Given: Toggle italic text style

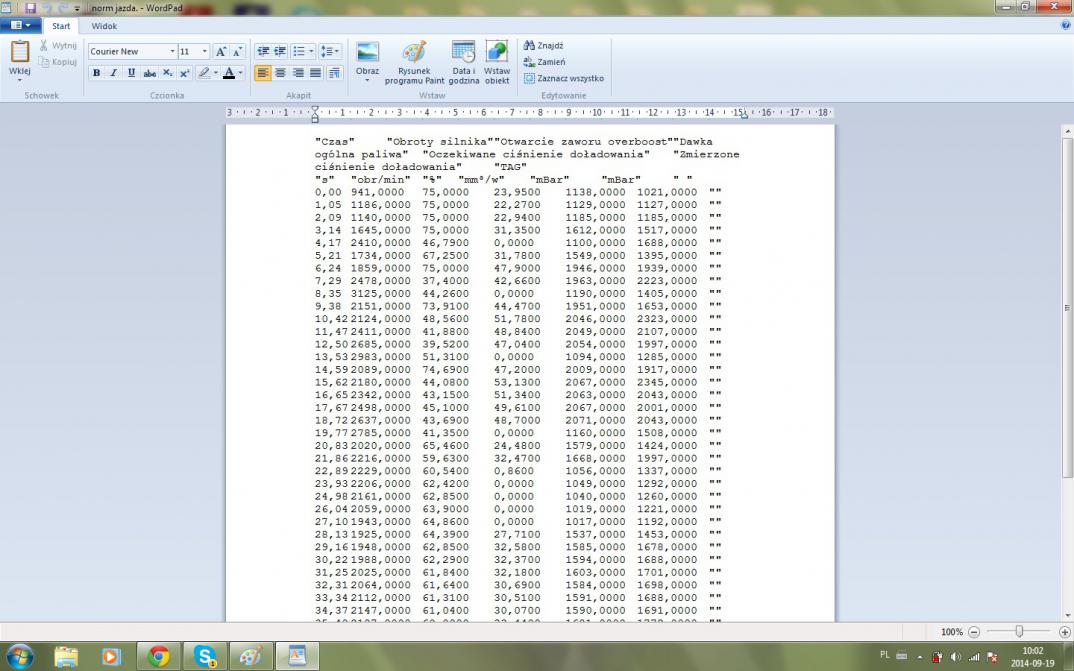Looking at the screenshot, I should tap(114, 73).
